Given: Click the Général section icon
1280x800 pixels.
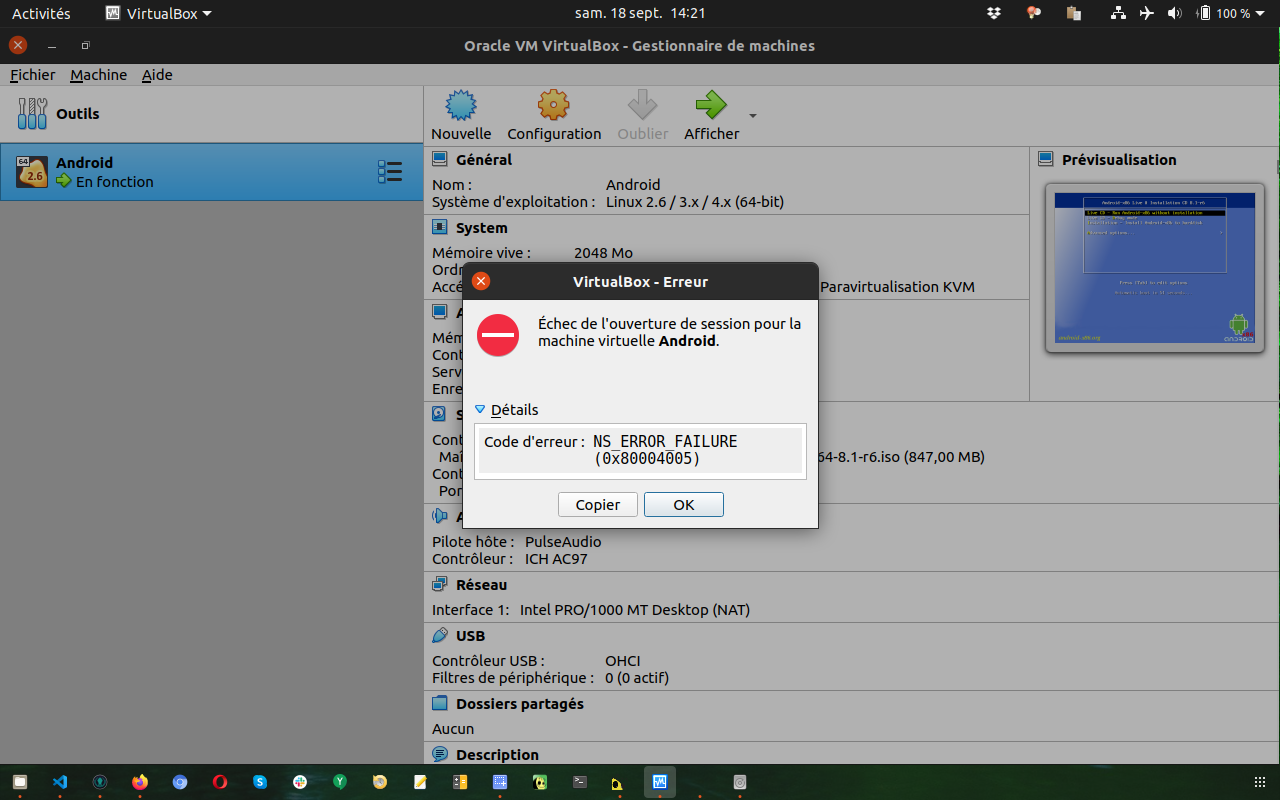Looking at the screenshot, I should pos(439,159).
